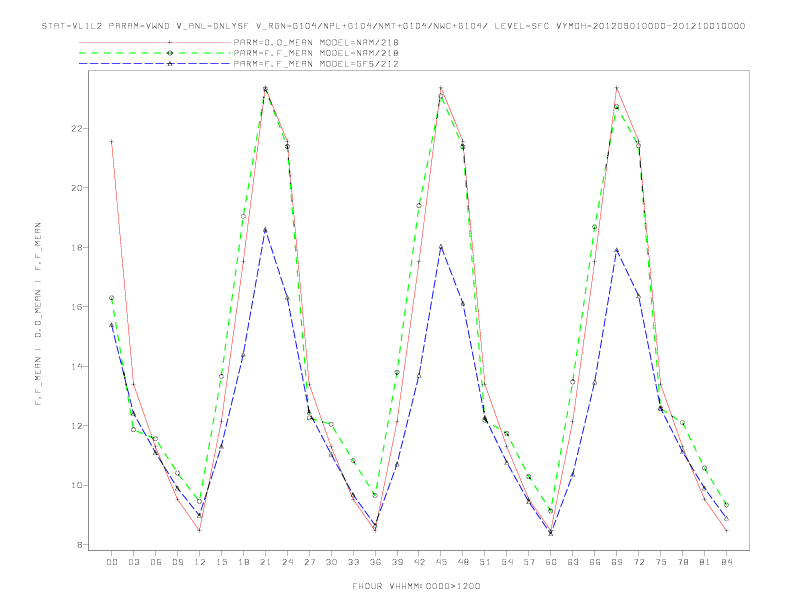The width and height of the screenshot is (792, 612).
Task: Click the vertical F.F_MEAN | O.O_MEAN axis title
Action: [38, 314]
